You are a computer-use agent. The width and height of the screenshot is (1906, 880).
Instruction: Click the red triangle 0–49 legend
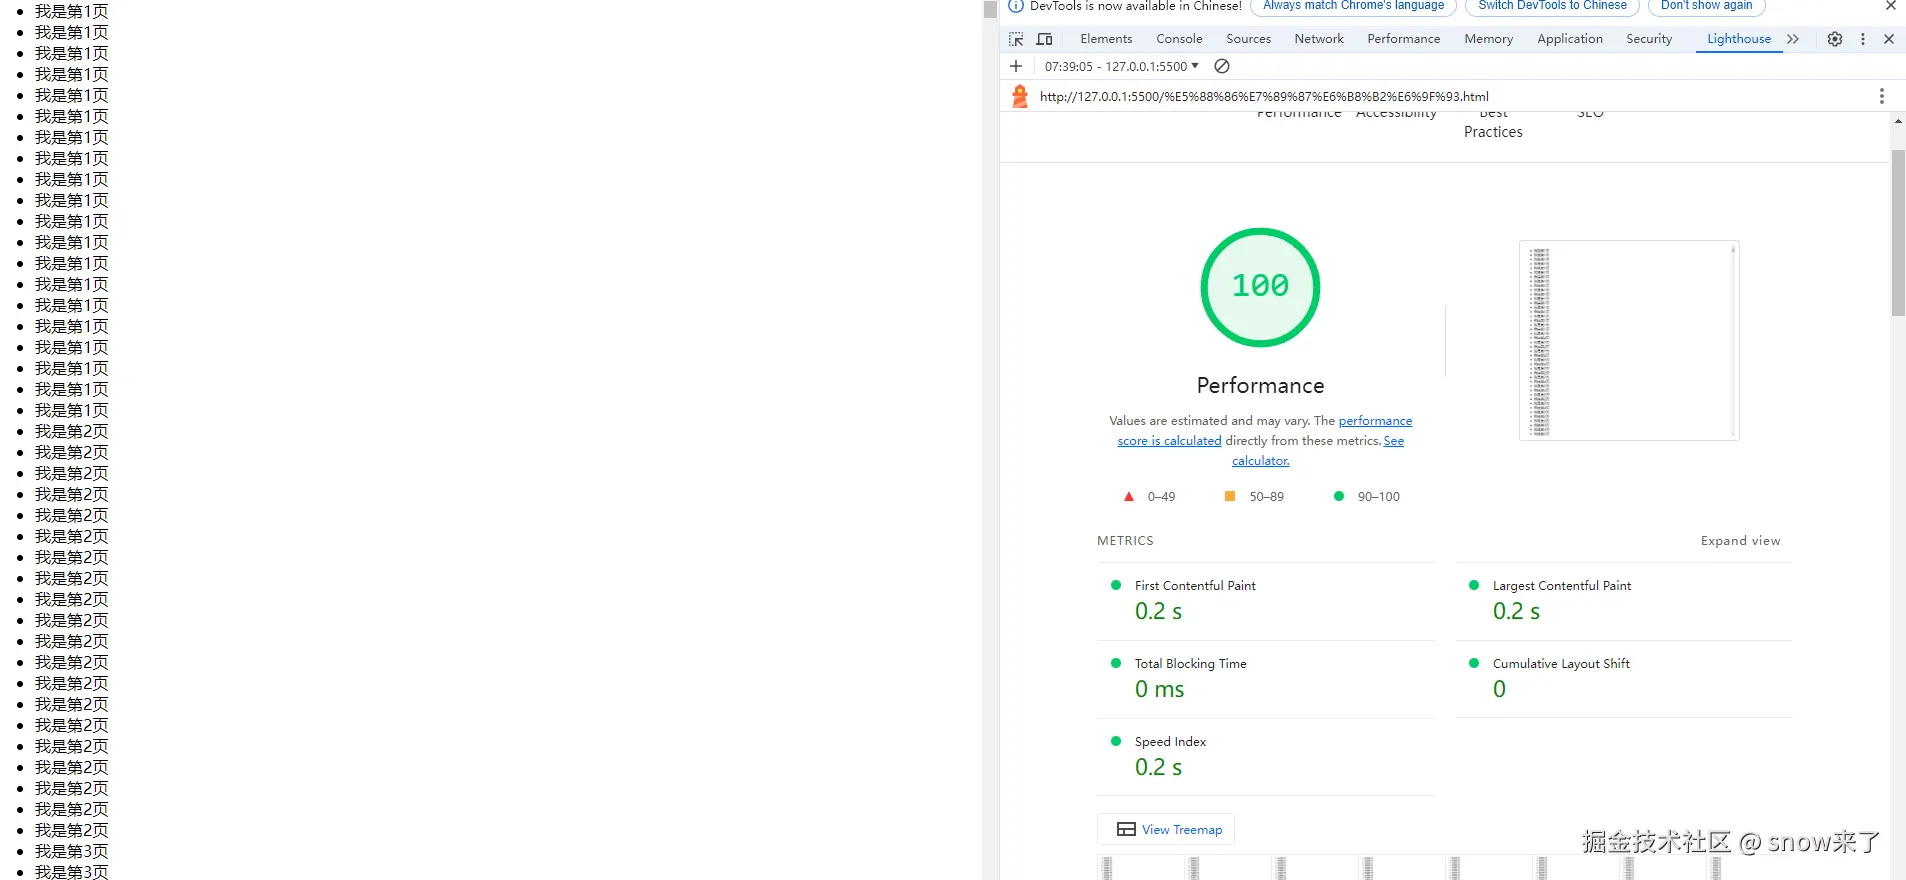(1149, 497)
